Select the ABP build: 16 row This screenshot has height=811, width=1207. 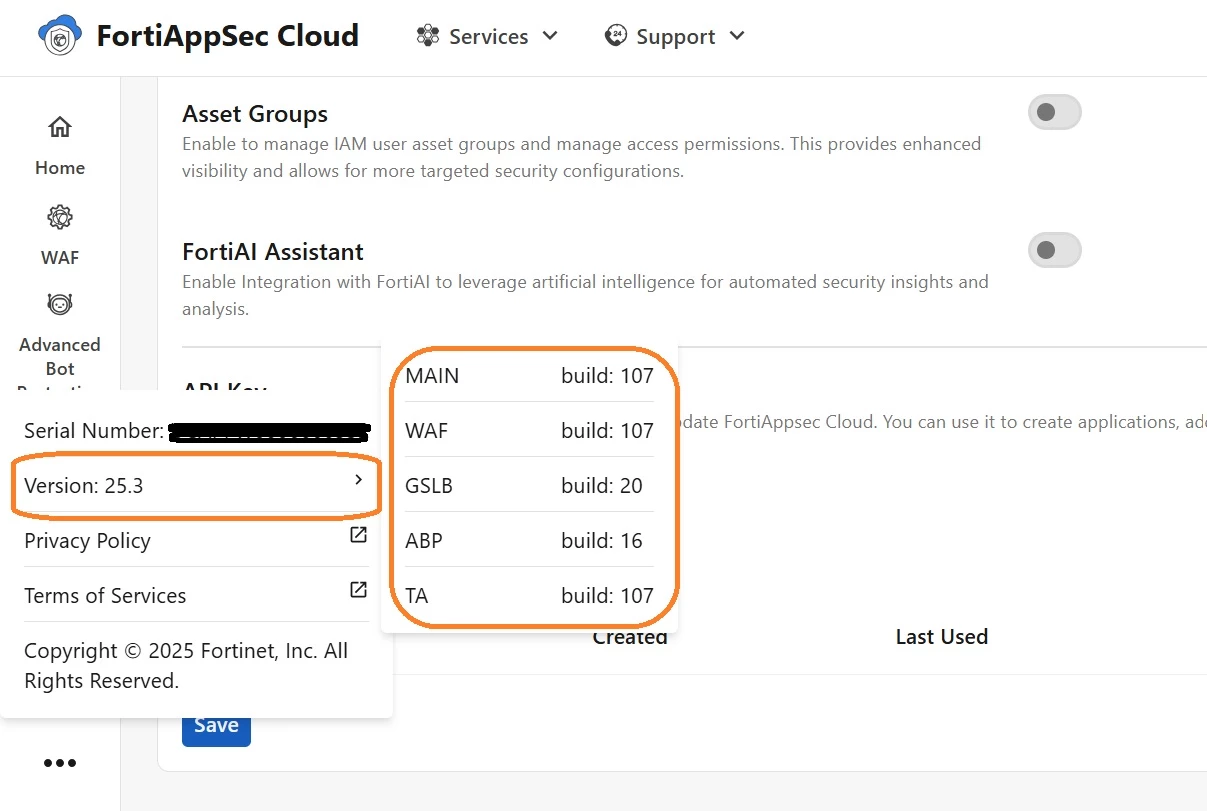(529, 540)
